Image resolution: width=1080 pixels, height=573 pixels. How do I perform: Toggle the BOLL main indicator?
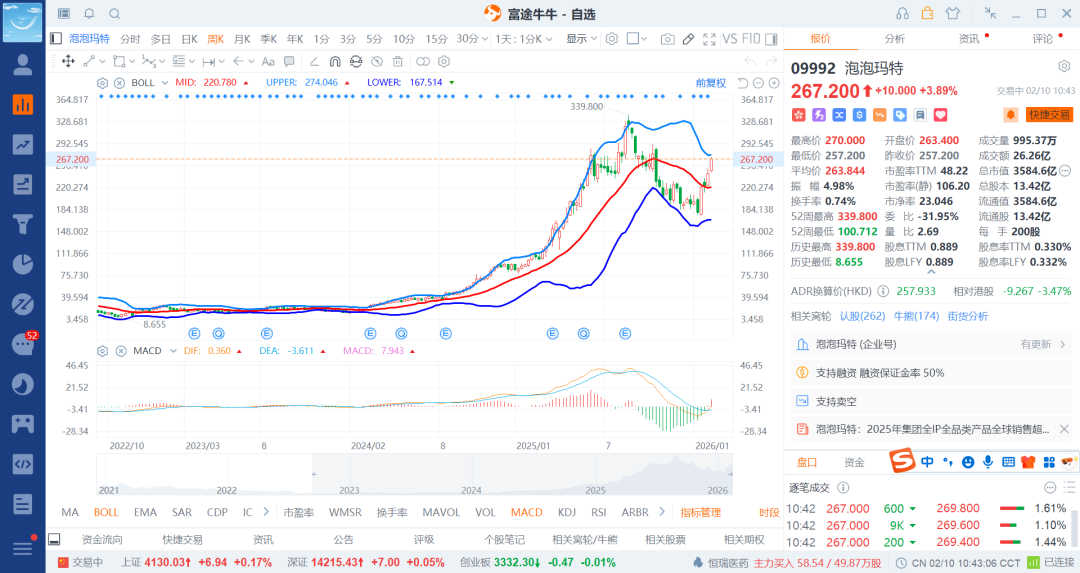point(106,512)
